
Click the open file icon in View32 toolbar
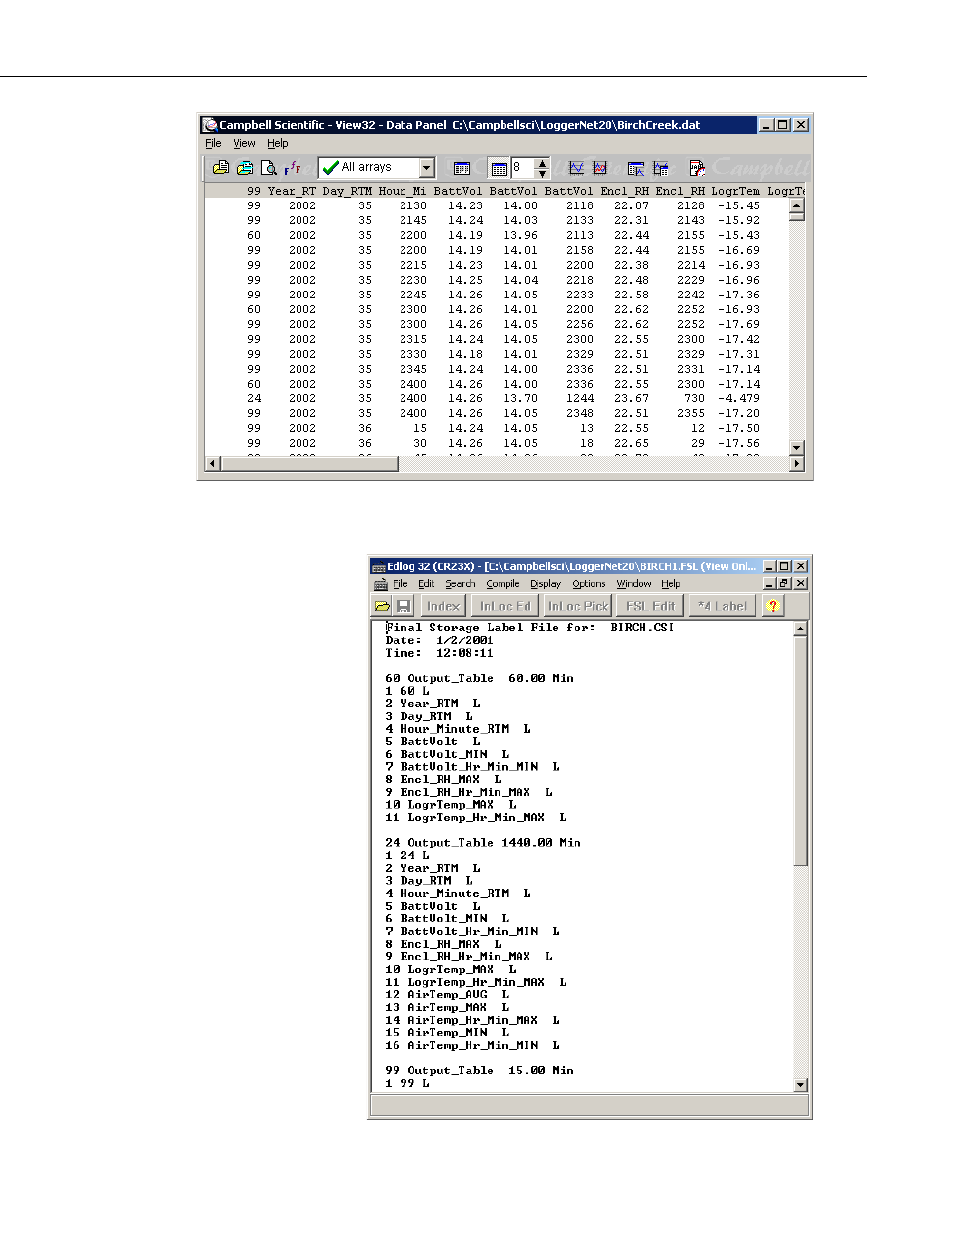[x=221, y=168]
